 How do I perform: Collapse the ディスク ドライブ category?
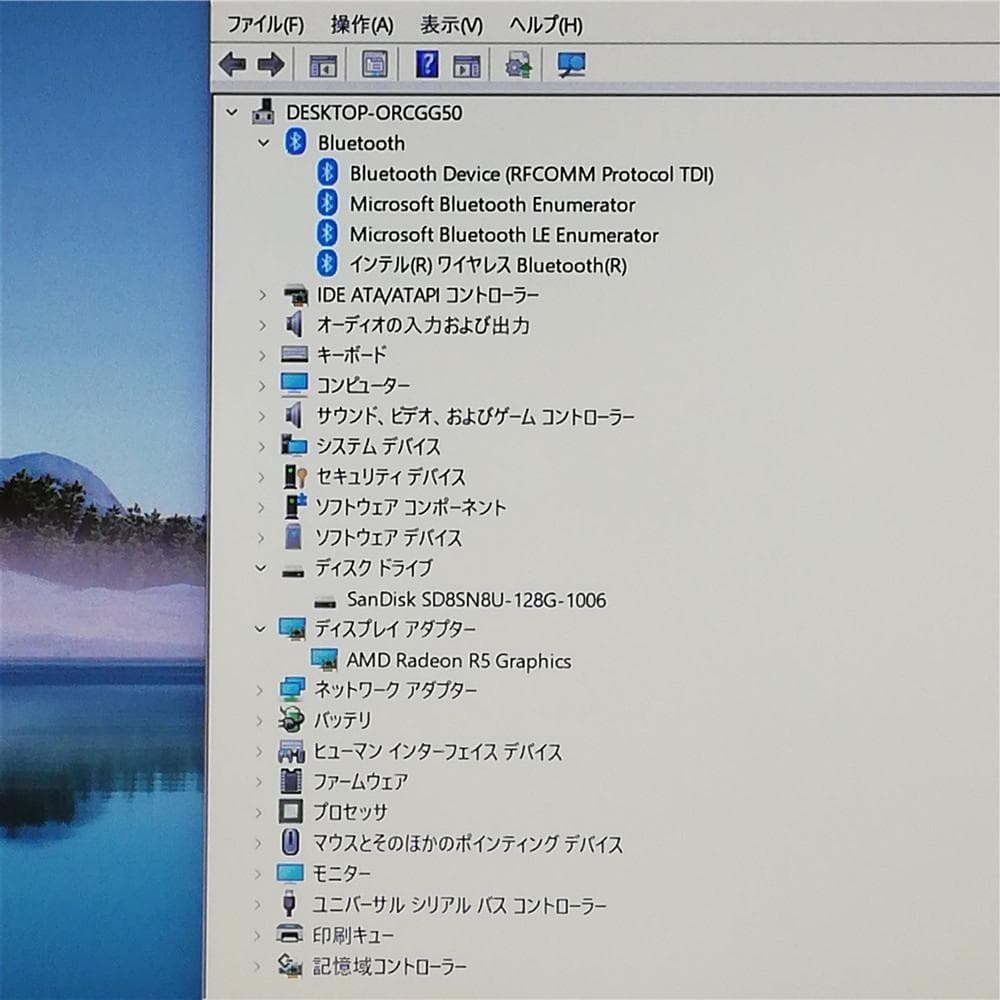click(x=260, y=568)
